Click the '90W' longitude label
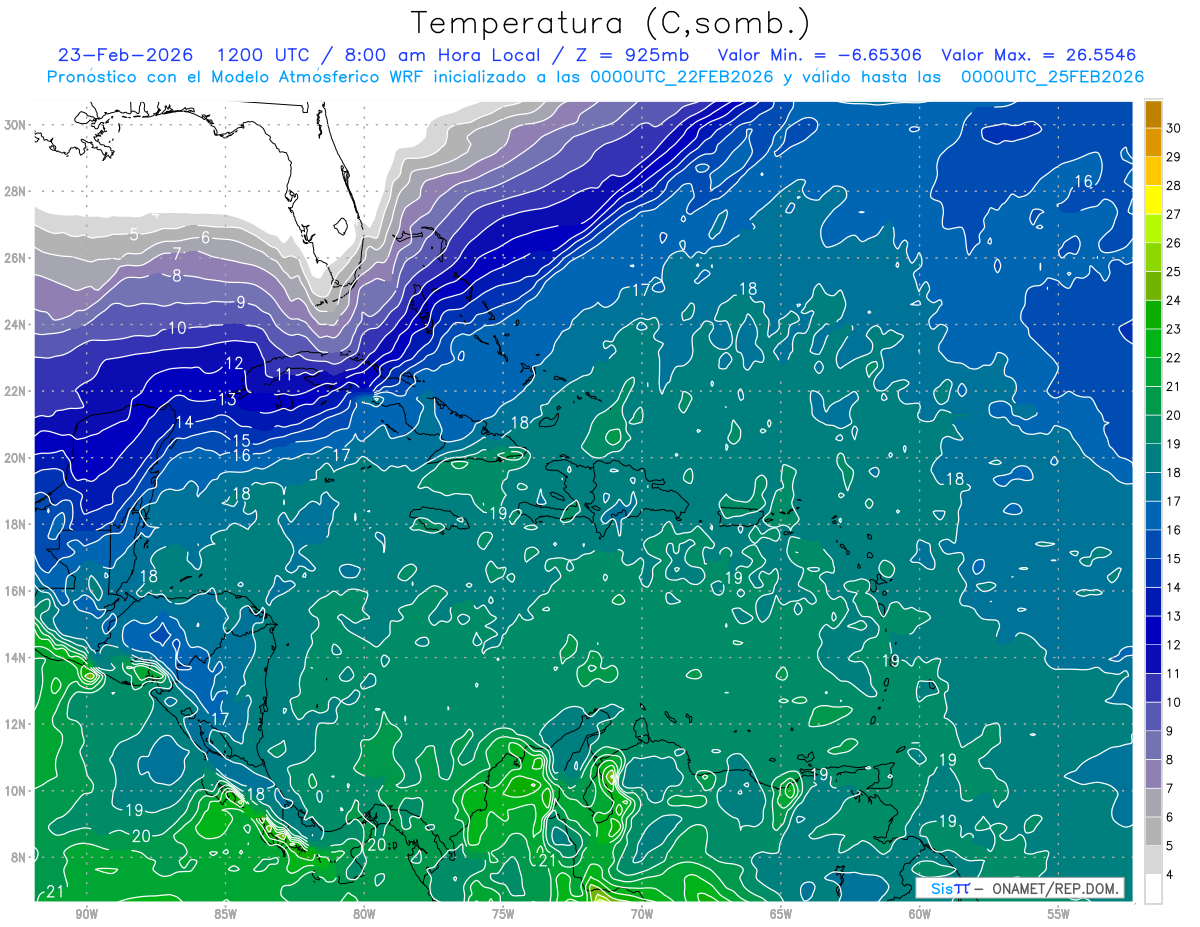 point(86,914)
